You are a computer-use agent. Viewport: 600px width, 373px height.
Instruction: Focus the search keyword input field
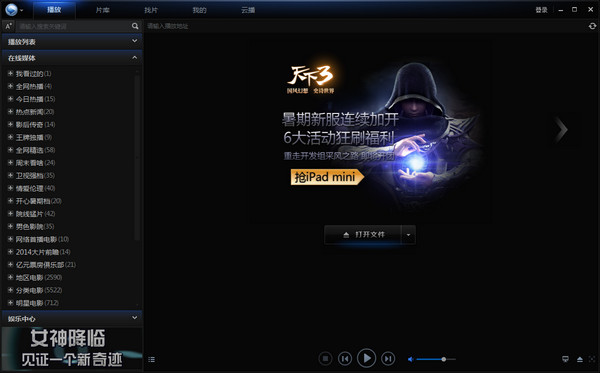pos(73,26)
